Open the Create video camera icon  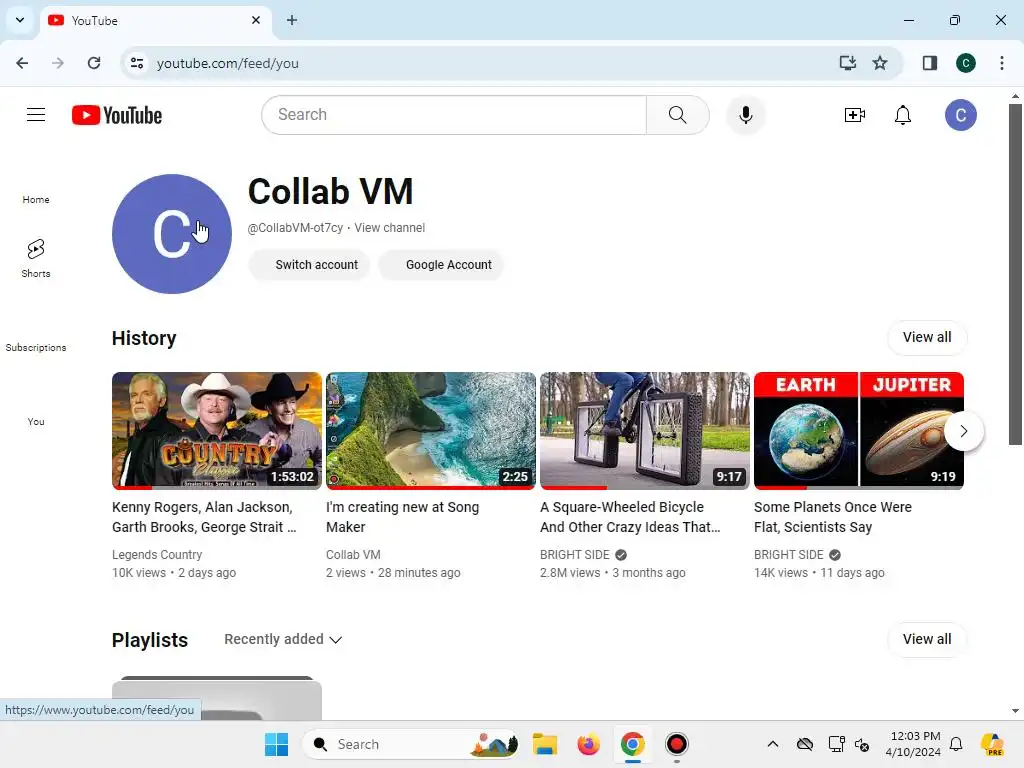point(854,115)
